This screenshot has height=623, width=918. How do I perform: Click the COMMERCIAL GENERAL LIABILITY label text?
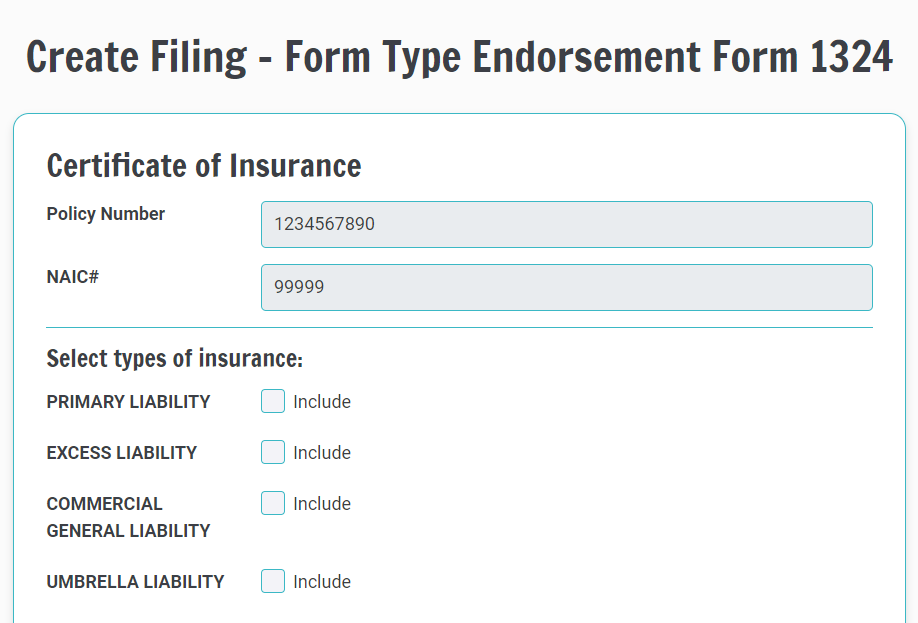pos(128,517)
